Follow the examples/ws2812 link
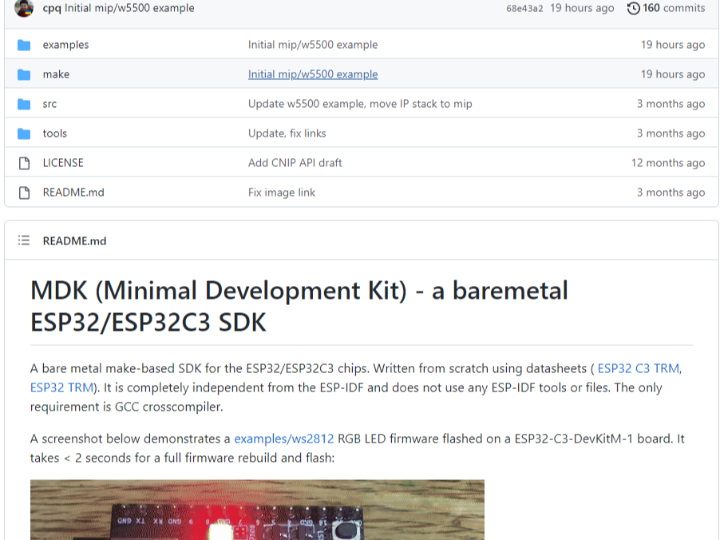This screenshot has height=540, width=720. coord(284,438)
